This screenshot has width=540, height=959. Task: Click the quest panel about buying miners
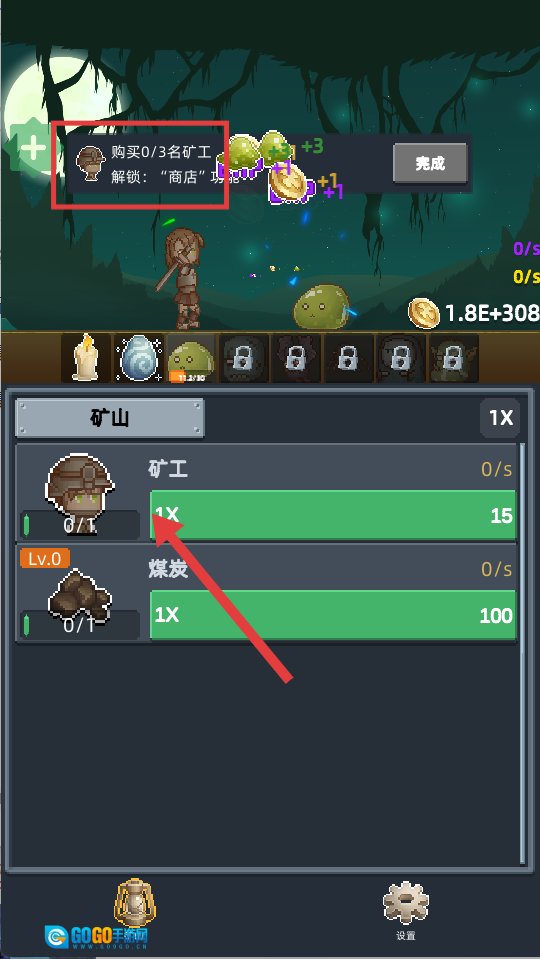(269, 163)
